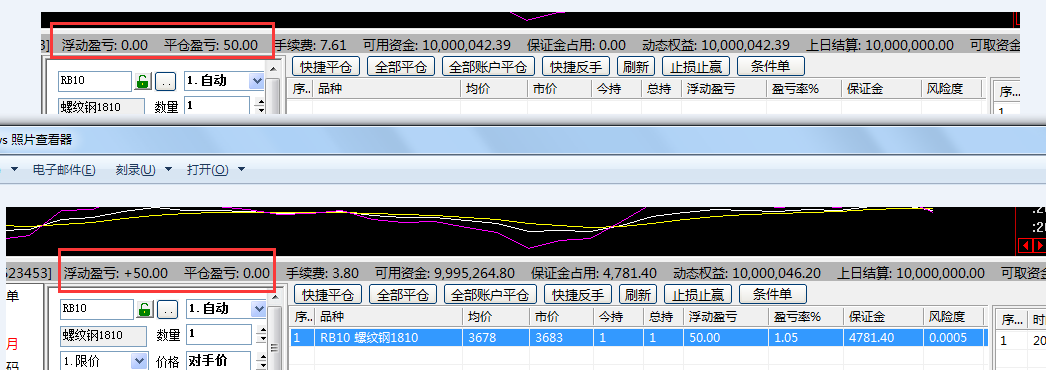Screen dimensions: 1046x370
Task: Increase 数量 with lower panel up stepper
Action: click(x=262, y=330)
